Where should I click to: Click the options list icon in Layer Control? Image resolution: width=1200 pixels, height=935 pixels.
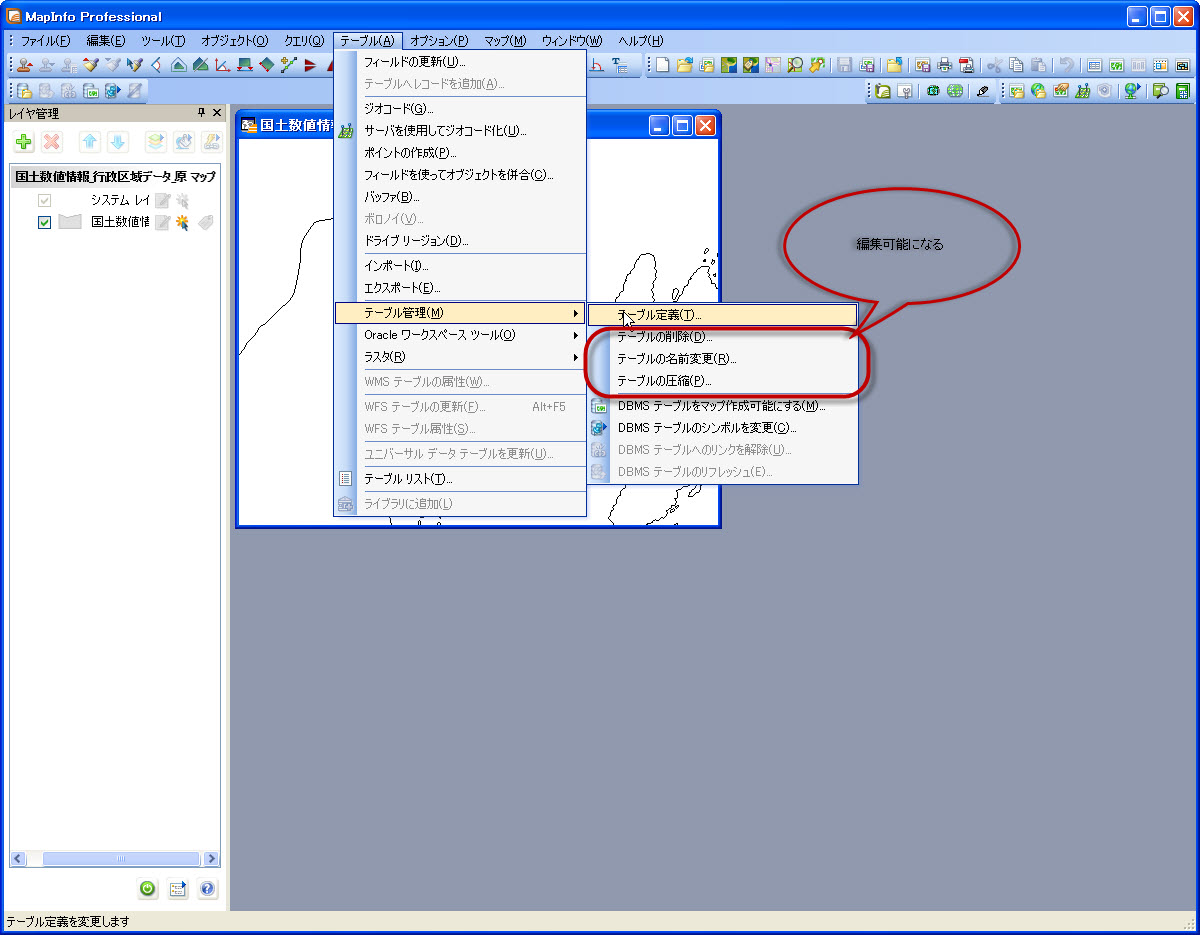178,888
